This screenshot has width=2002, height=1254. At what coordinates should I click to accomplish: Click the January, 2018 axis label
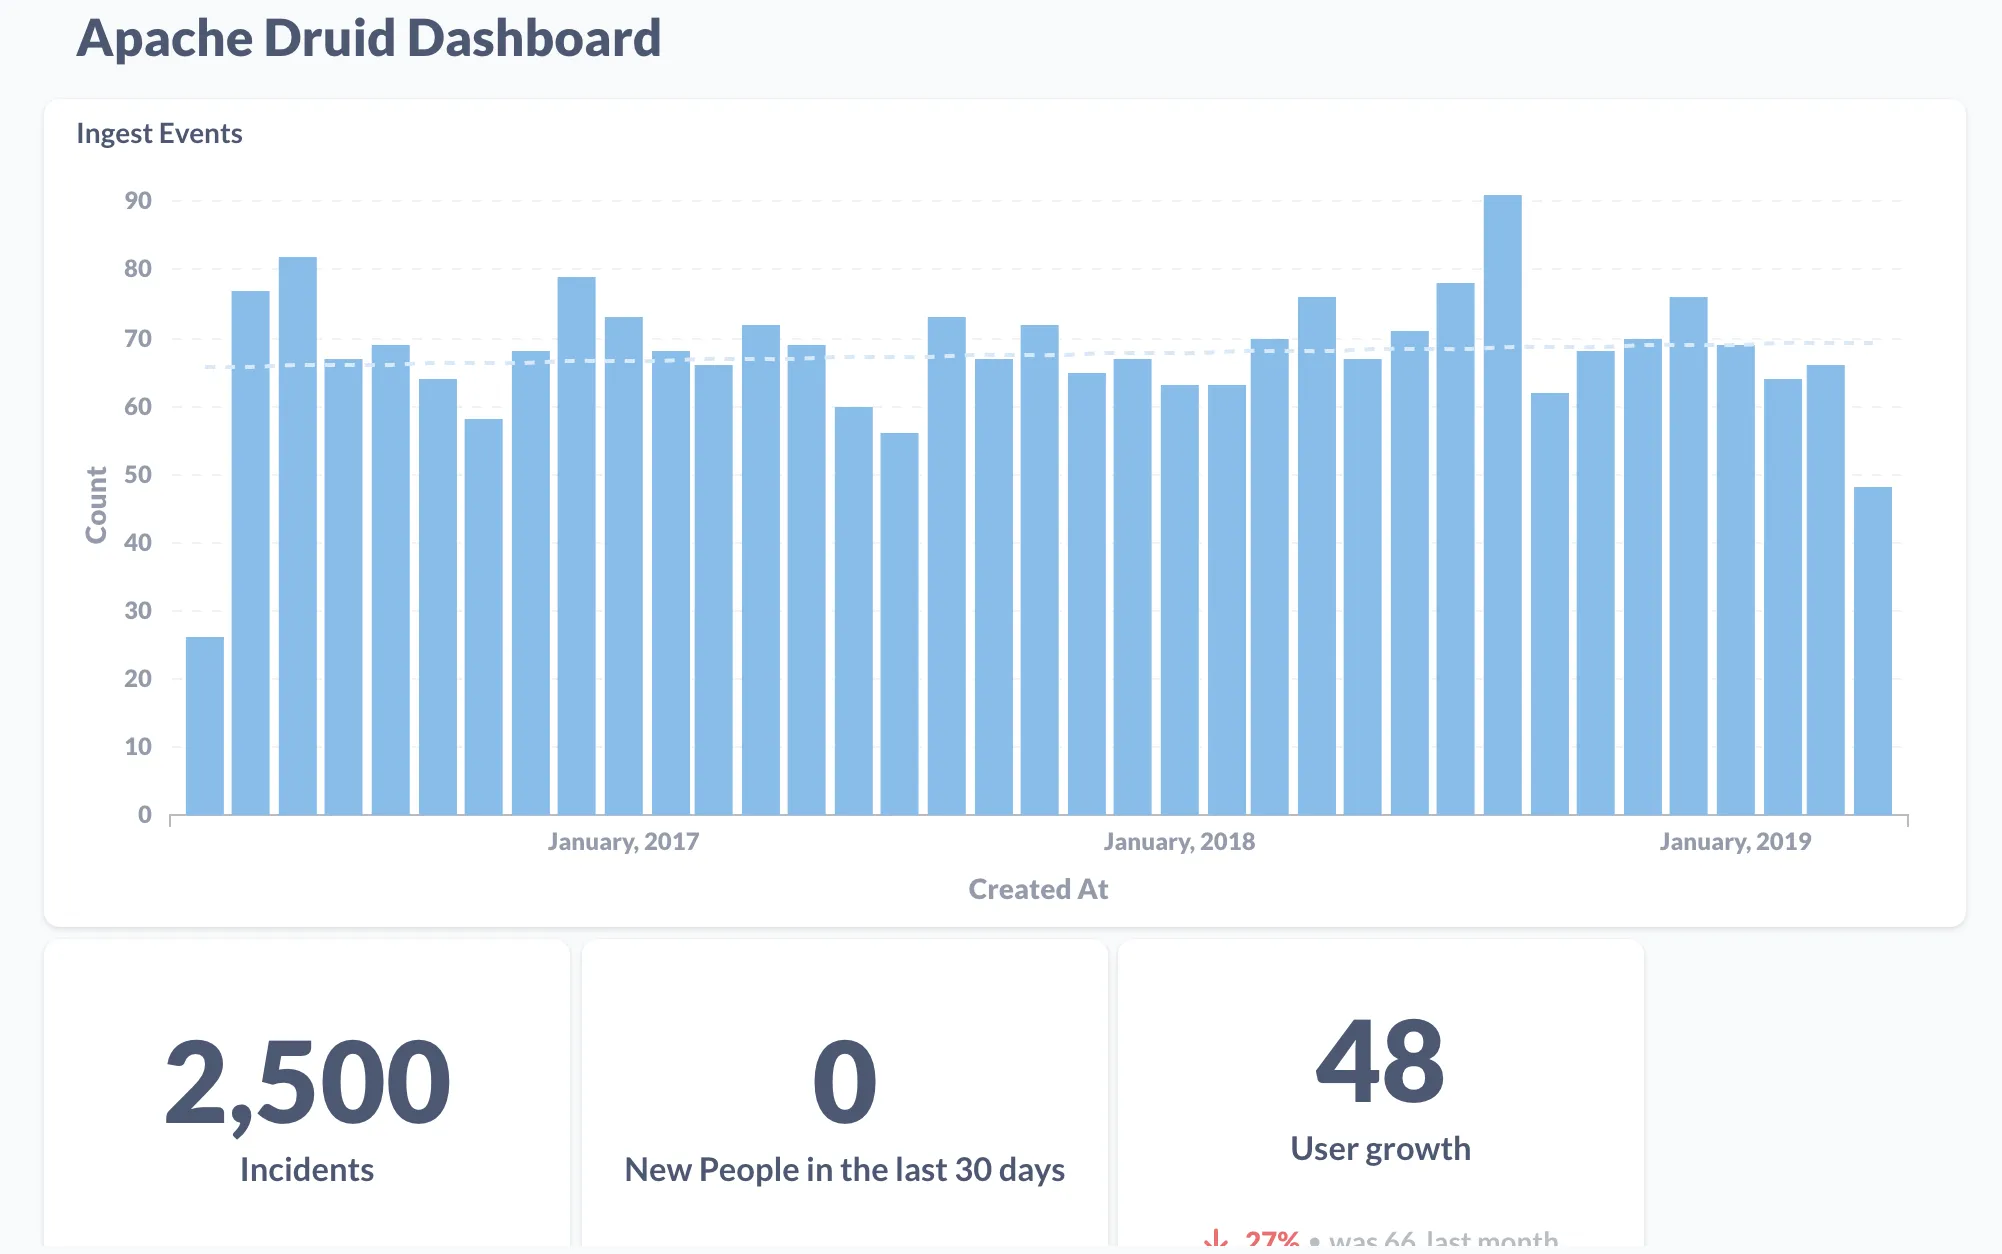(1179, 841)
